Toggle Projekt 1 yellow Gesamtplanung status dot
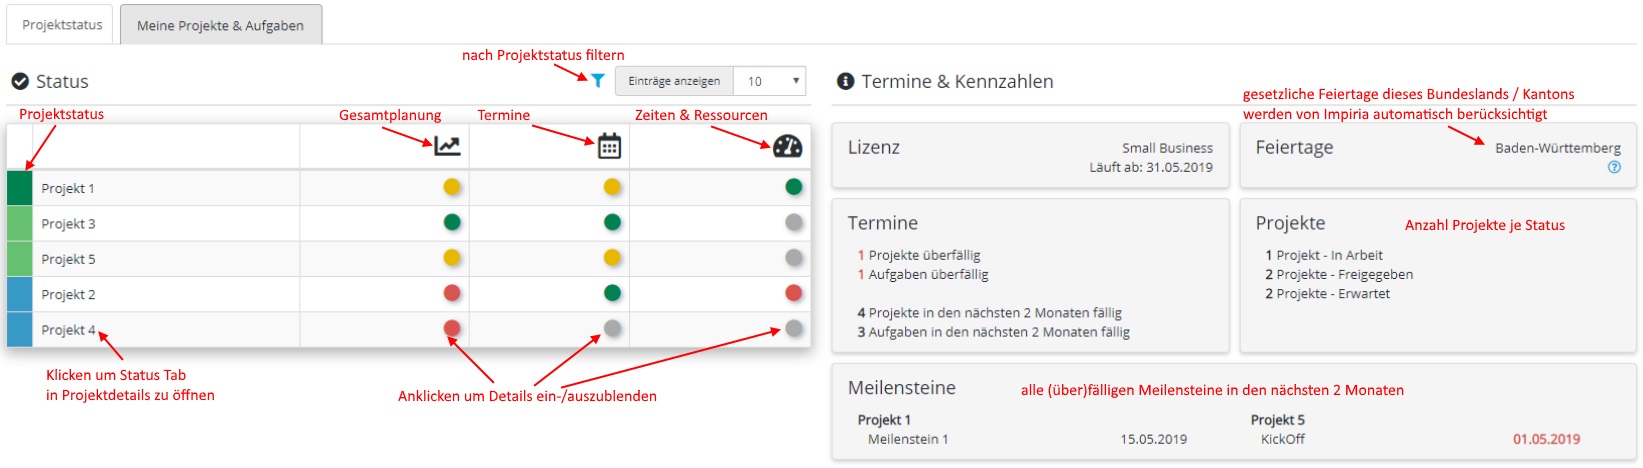This screenshot has height=468, width=1643. pyautogui.click(x=452, y=187)
